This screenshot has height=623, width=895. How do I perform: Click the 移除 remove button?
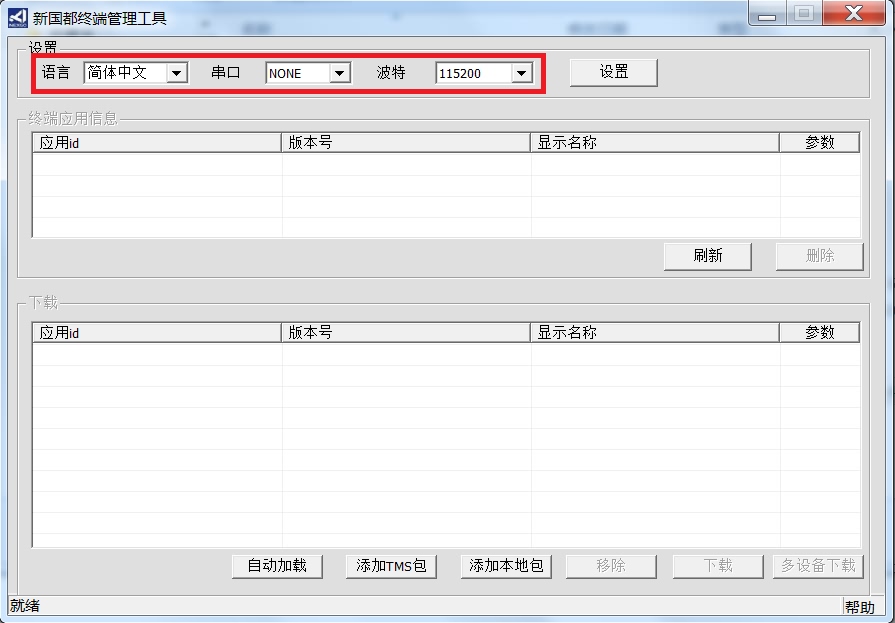click(x=611, y=566)
